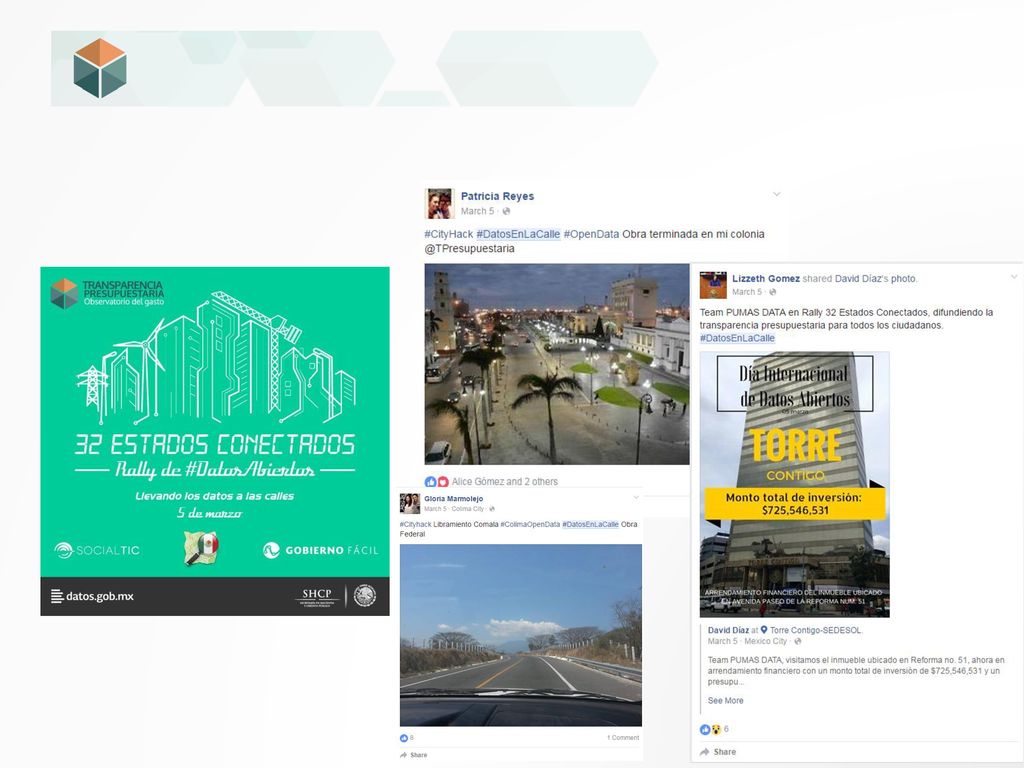
Task: Click #DatosEnLaCalle hashtag in Gloria's post
Action: click(x=590, y=524)
